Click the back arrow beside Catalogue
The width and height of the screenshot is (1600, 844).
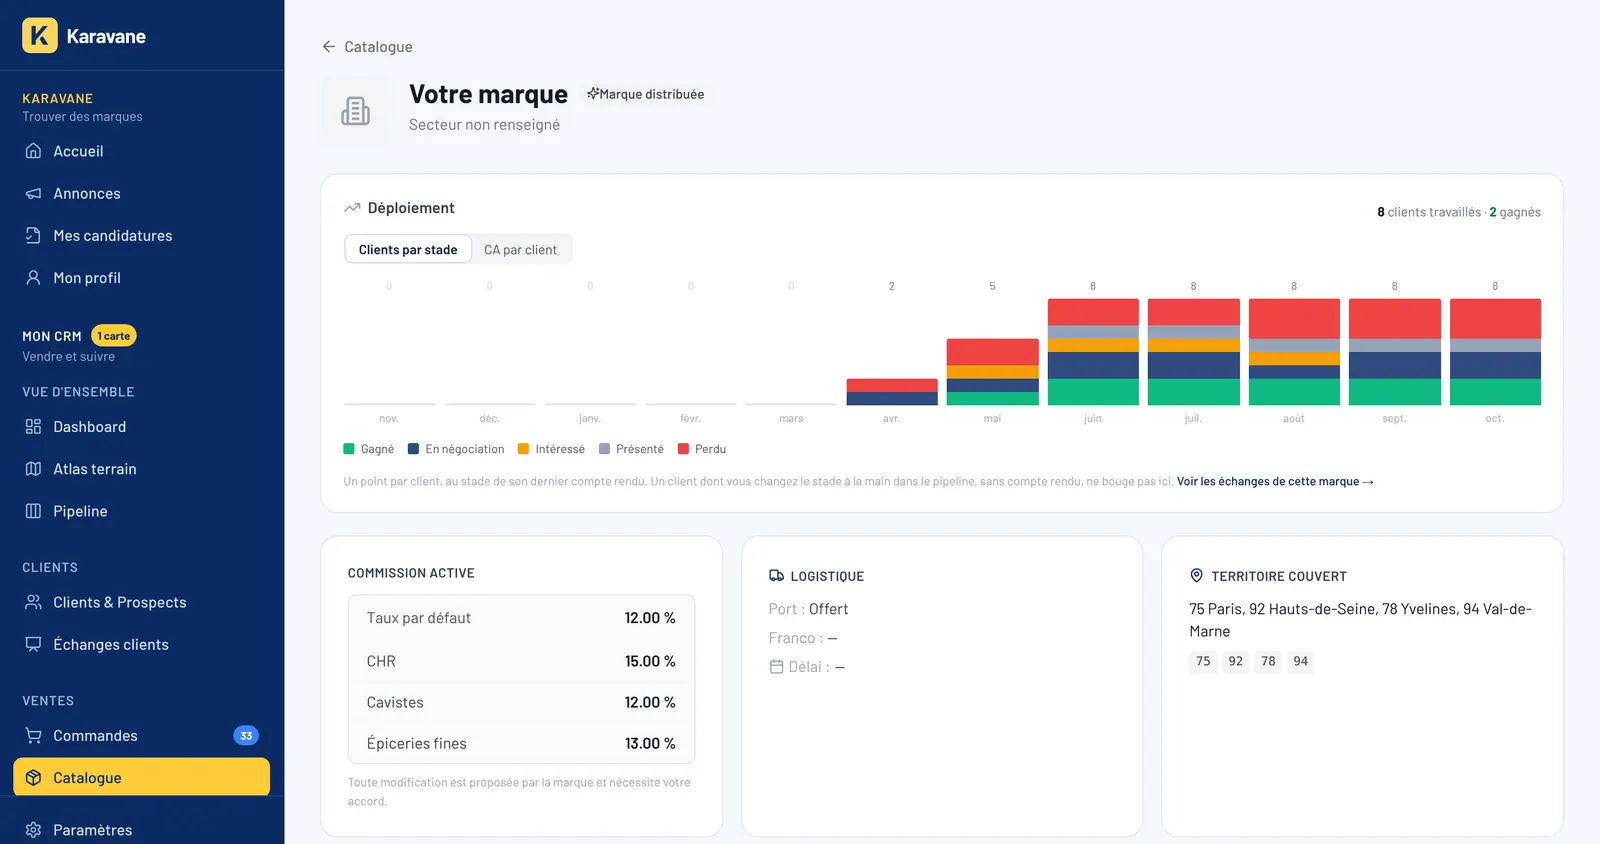pos(328,47)
